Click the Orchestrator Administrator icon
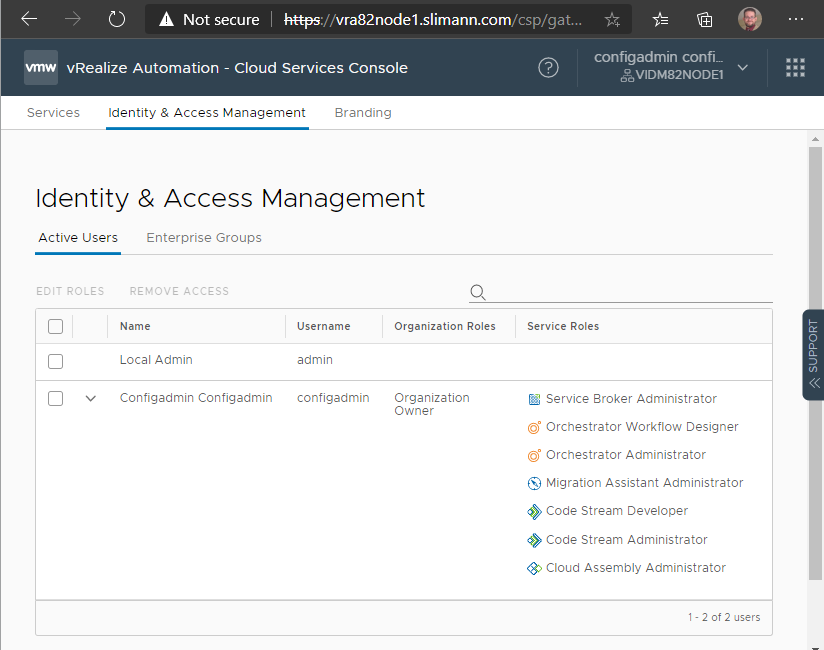Screen dimensions: 824x650 point(534,455)
